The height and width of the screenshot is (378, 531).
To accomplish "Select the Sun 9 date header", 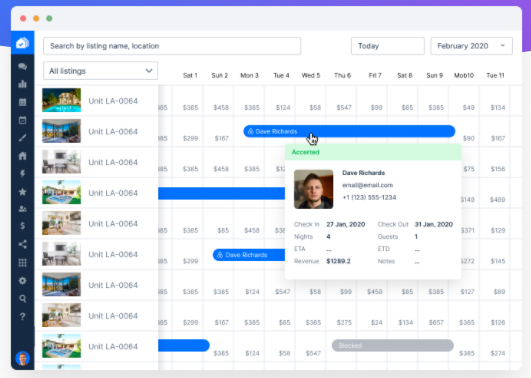I will tap(434, 75).
